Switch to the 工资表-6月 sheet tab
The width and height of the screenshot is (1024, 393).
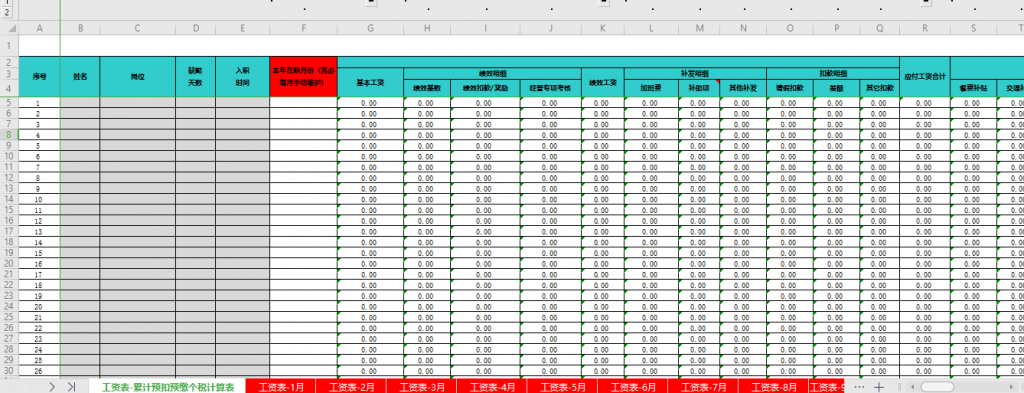click(632, 386)
